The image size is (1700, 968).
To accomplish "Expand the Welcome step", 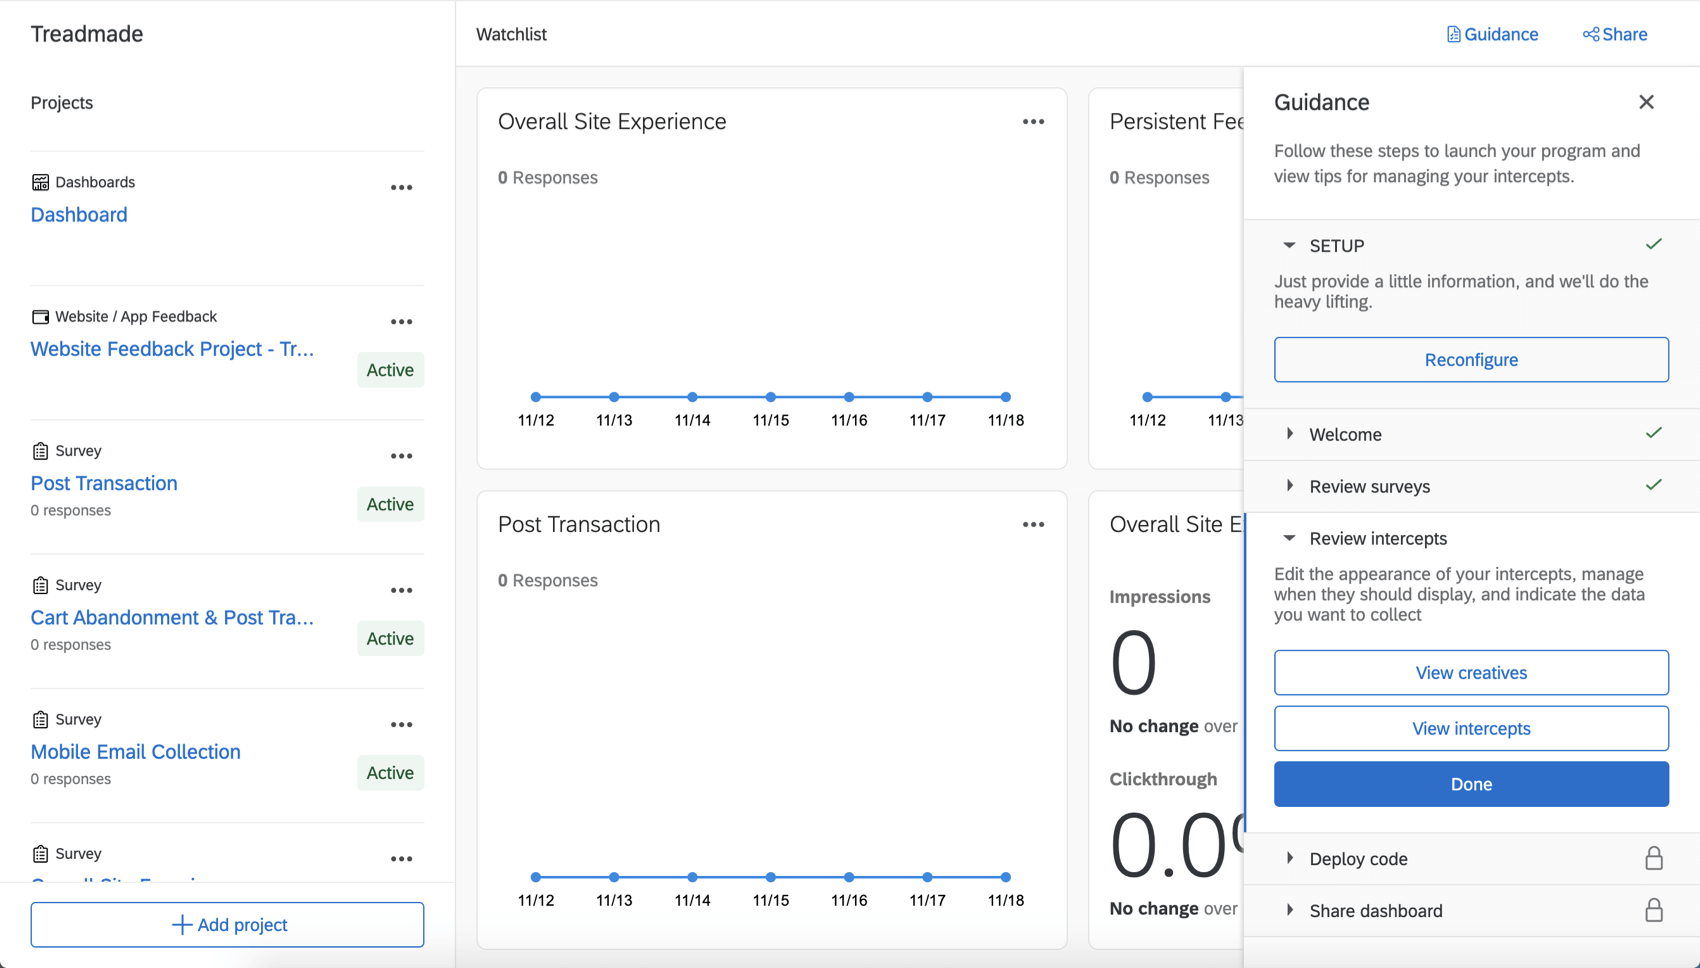I will coord(1289,434).
